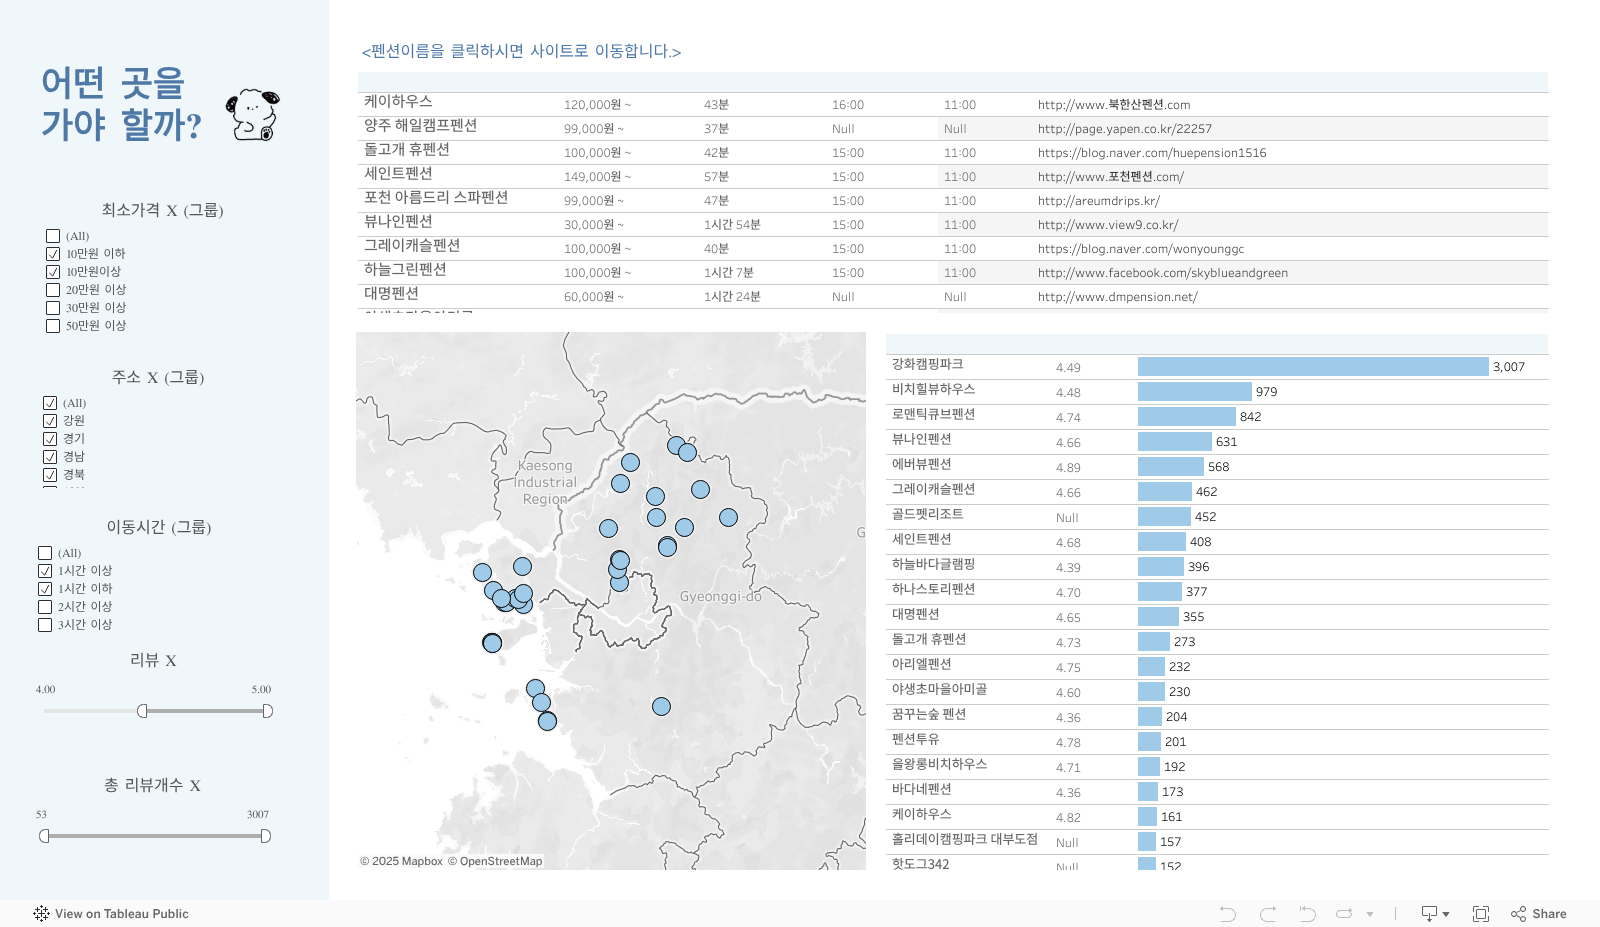Uncheck the 1시간 이상 travel time option
The width and height of the screenshot is (1600, 927).
coord(45,571)
